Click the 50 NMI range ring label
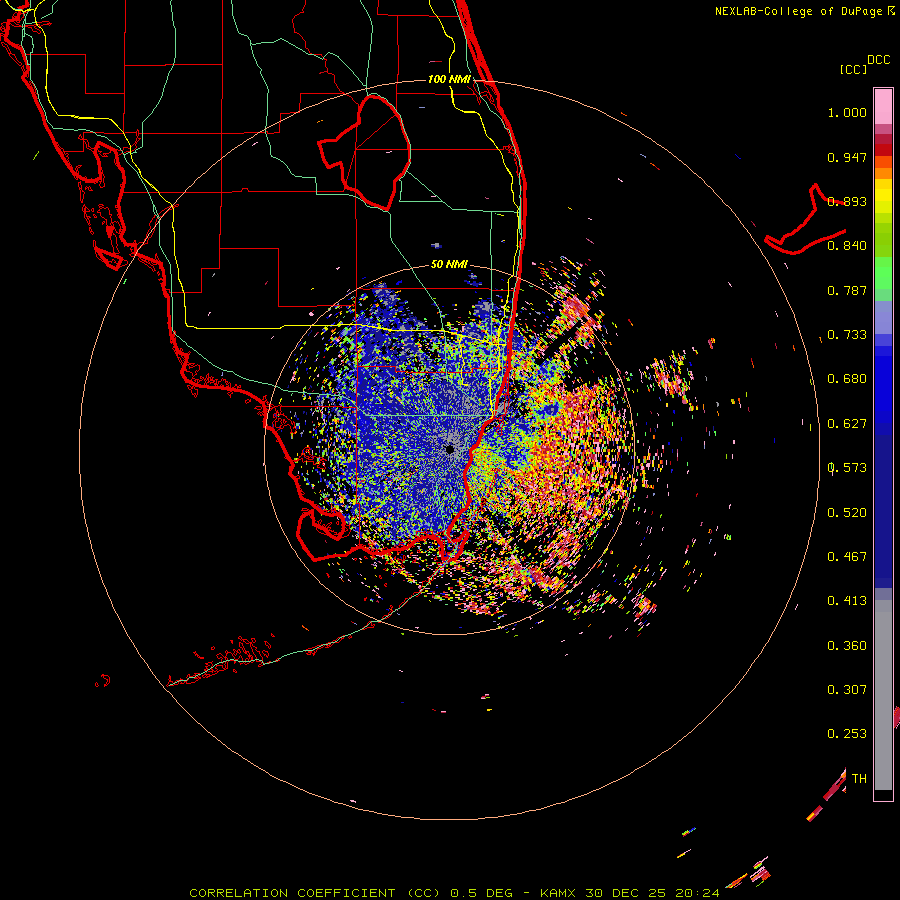This screenshot has height=900, width=900. [x=449, y=264]
